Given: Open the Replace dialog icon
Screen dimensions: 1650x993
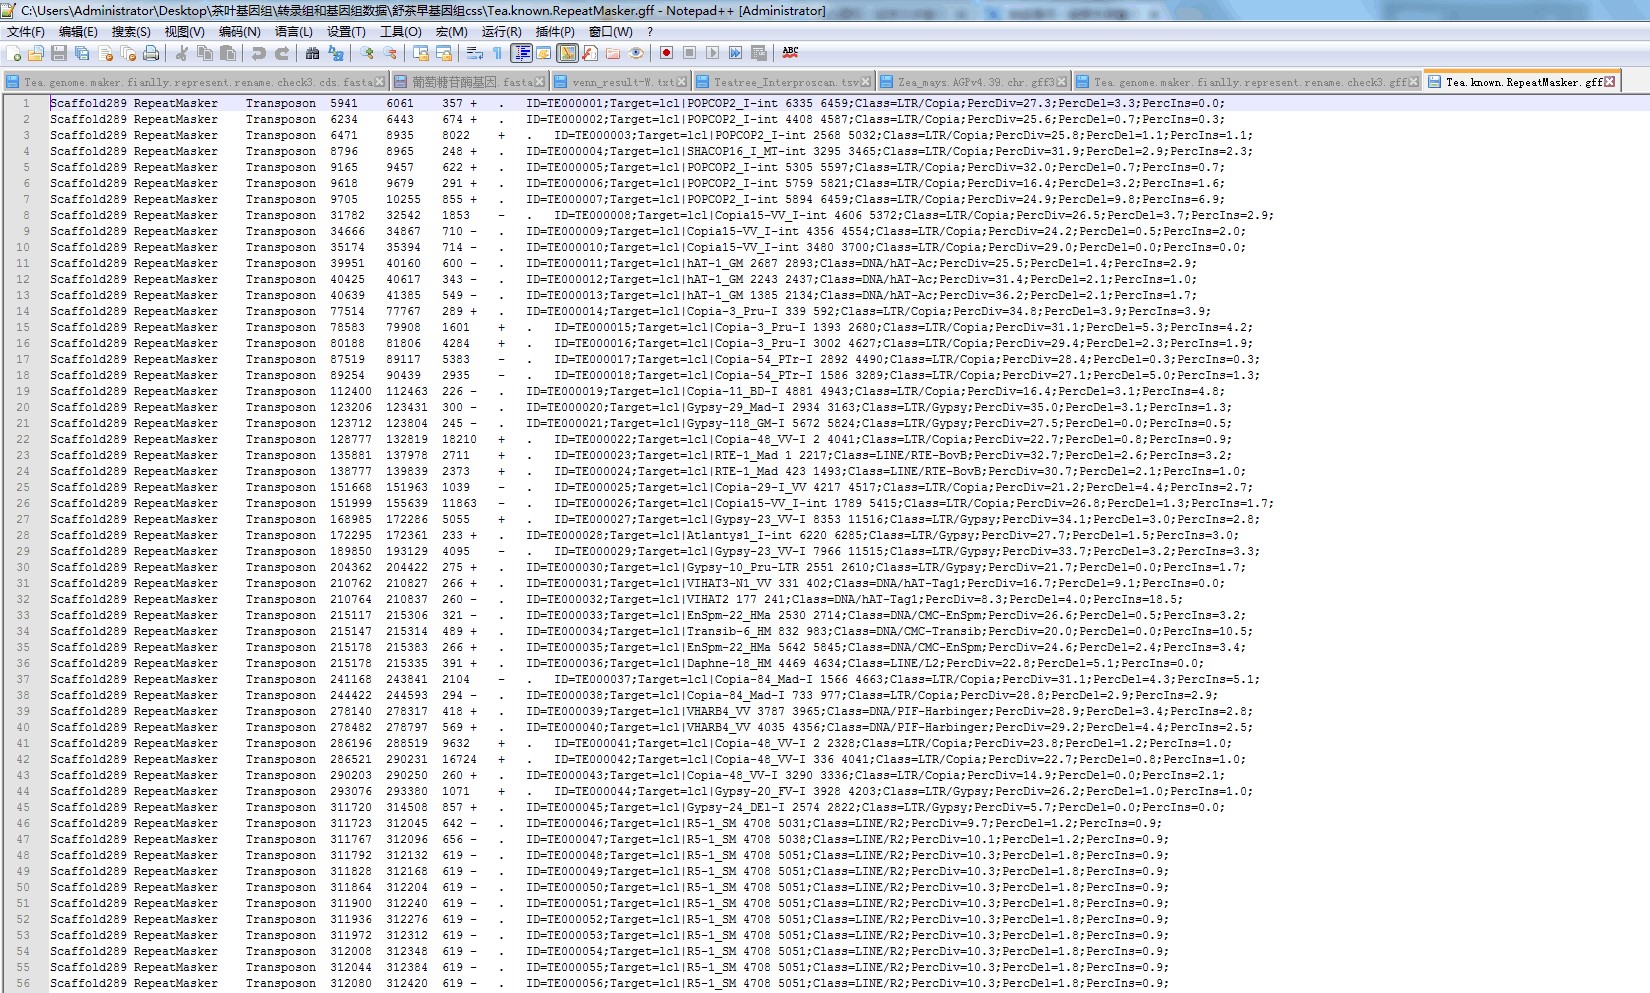Looking at the screenshot, I should pyautogui.click(x=336, y=53).
